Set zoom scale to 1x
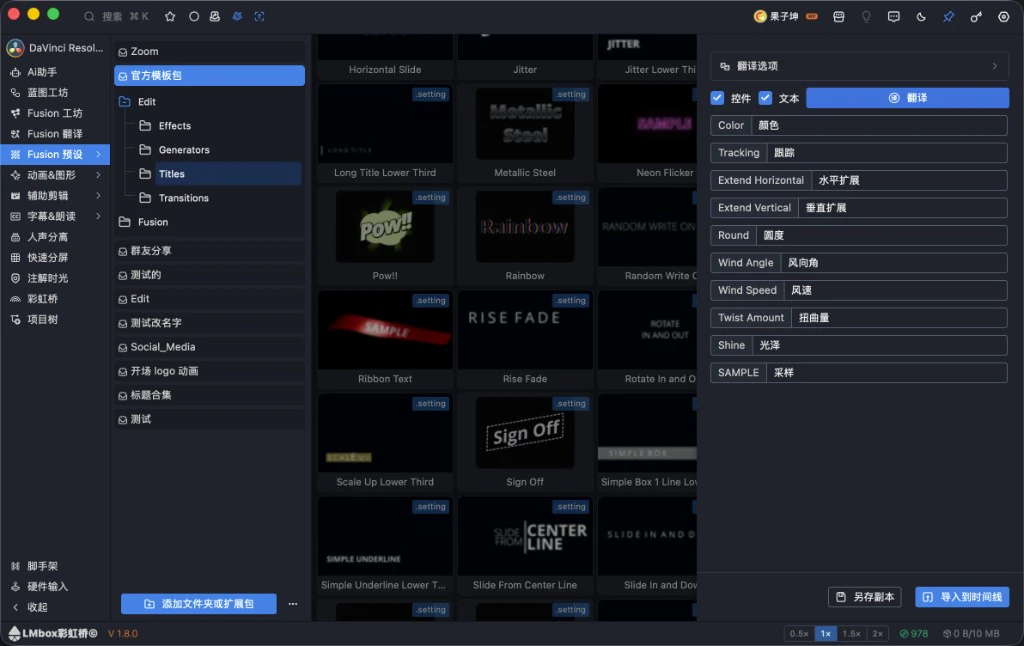 (825, 634)
